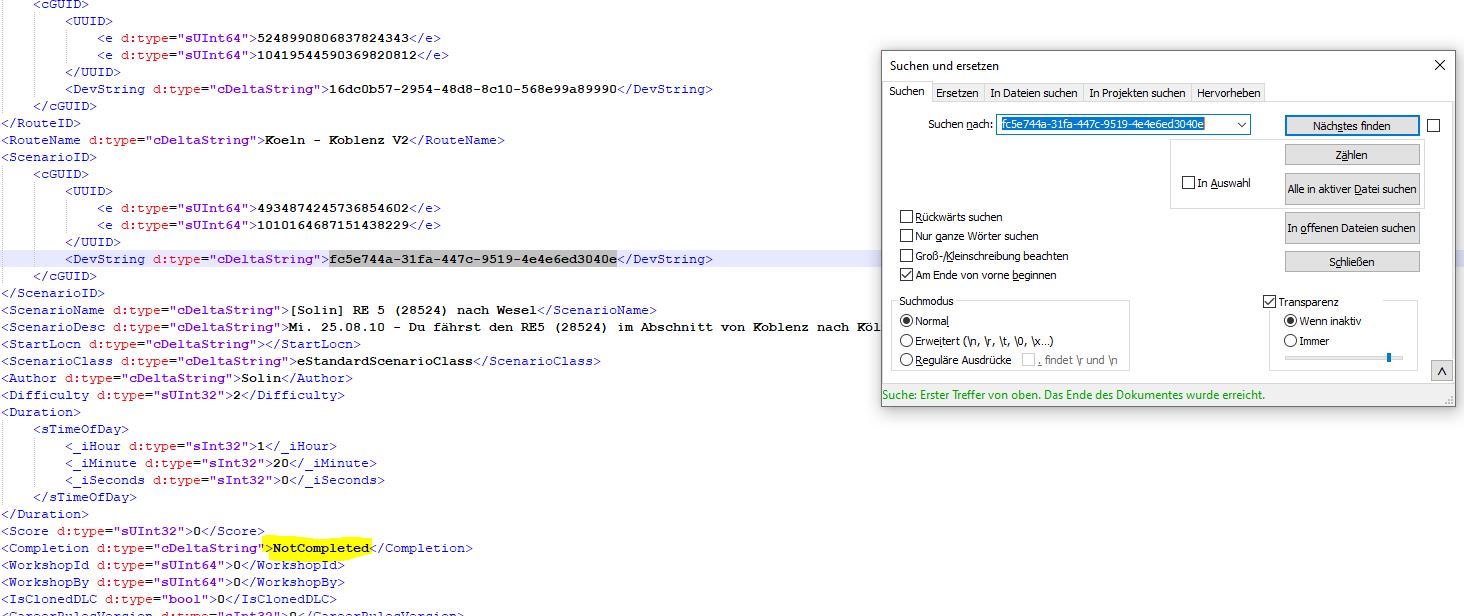This screenshot has height=616, width=1464.
Task: Click the selected fc5e744a GUID text
Action: (473, 259)
